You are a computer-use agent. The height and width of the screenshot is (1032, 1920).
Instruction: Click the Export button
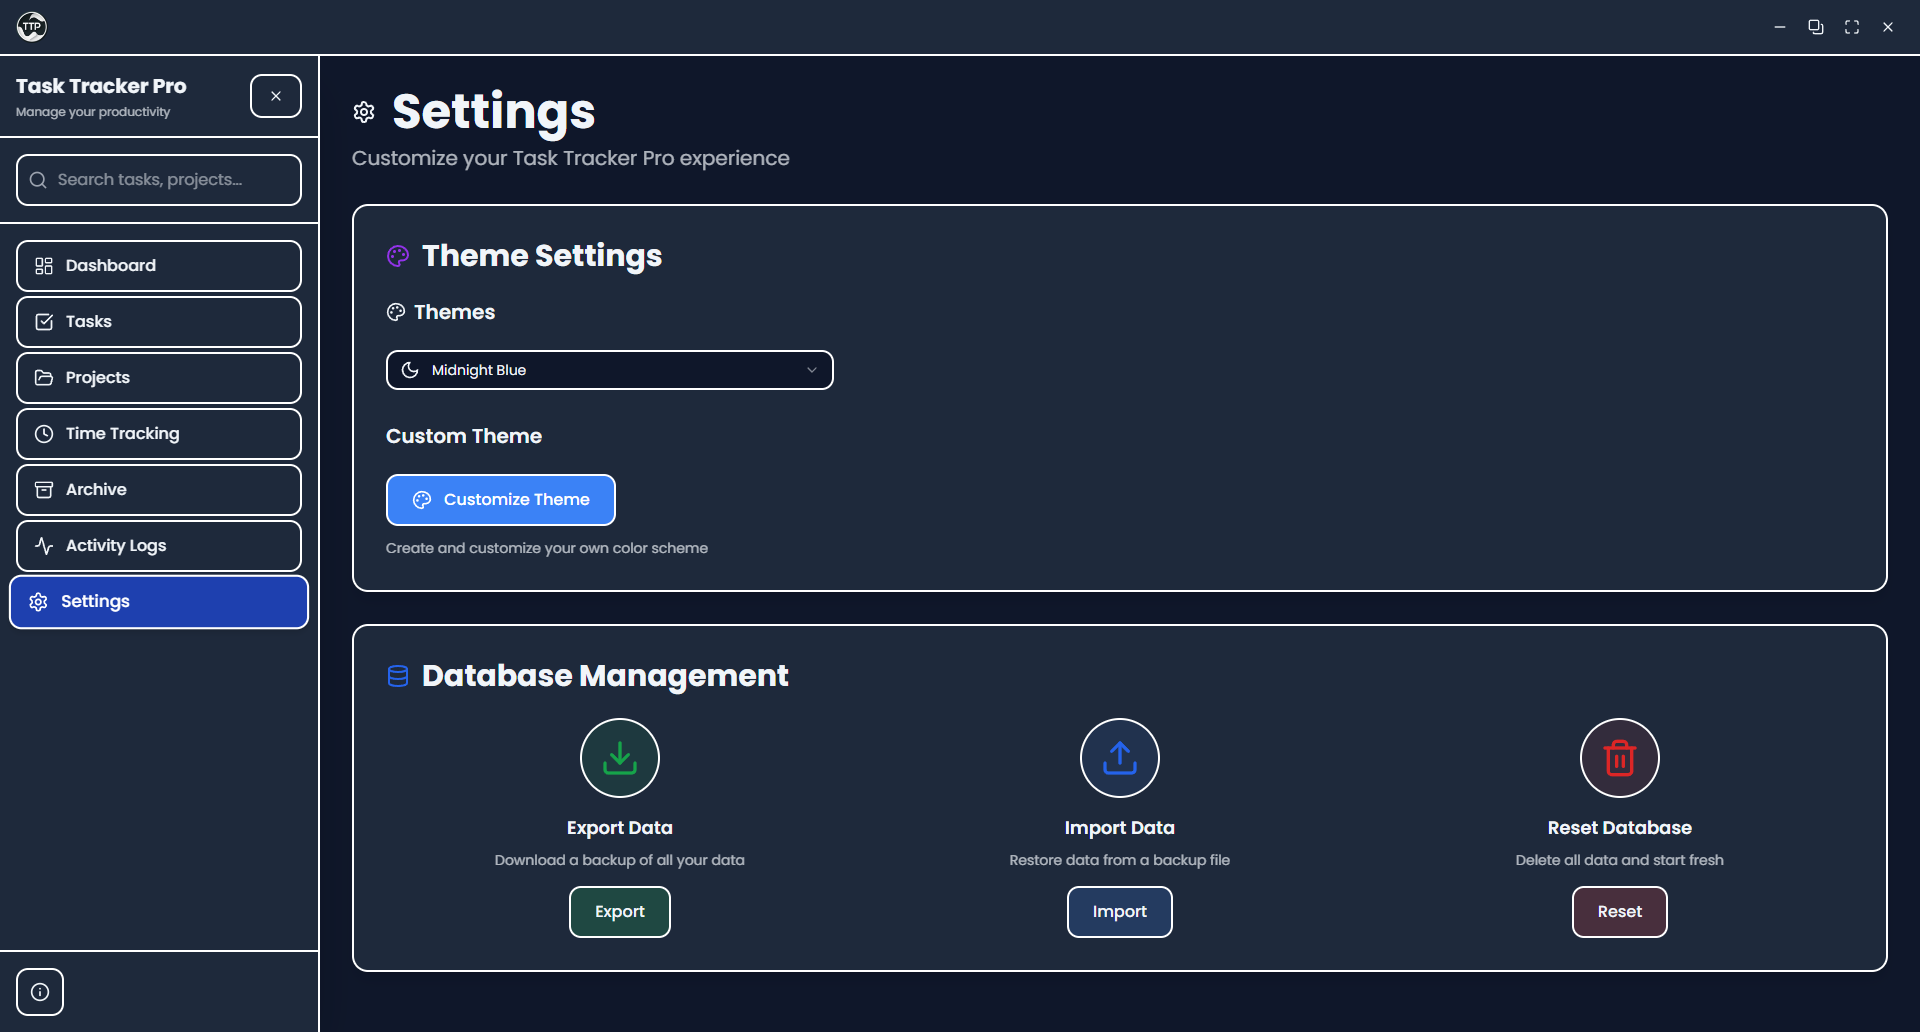pos(620,912)
